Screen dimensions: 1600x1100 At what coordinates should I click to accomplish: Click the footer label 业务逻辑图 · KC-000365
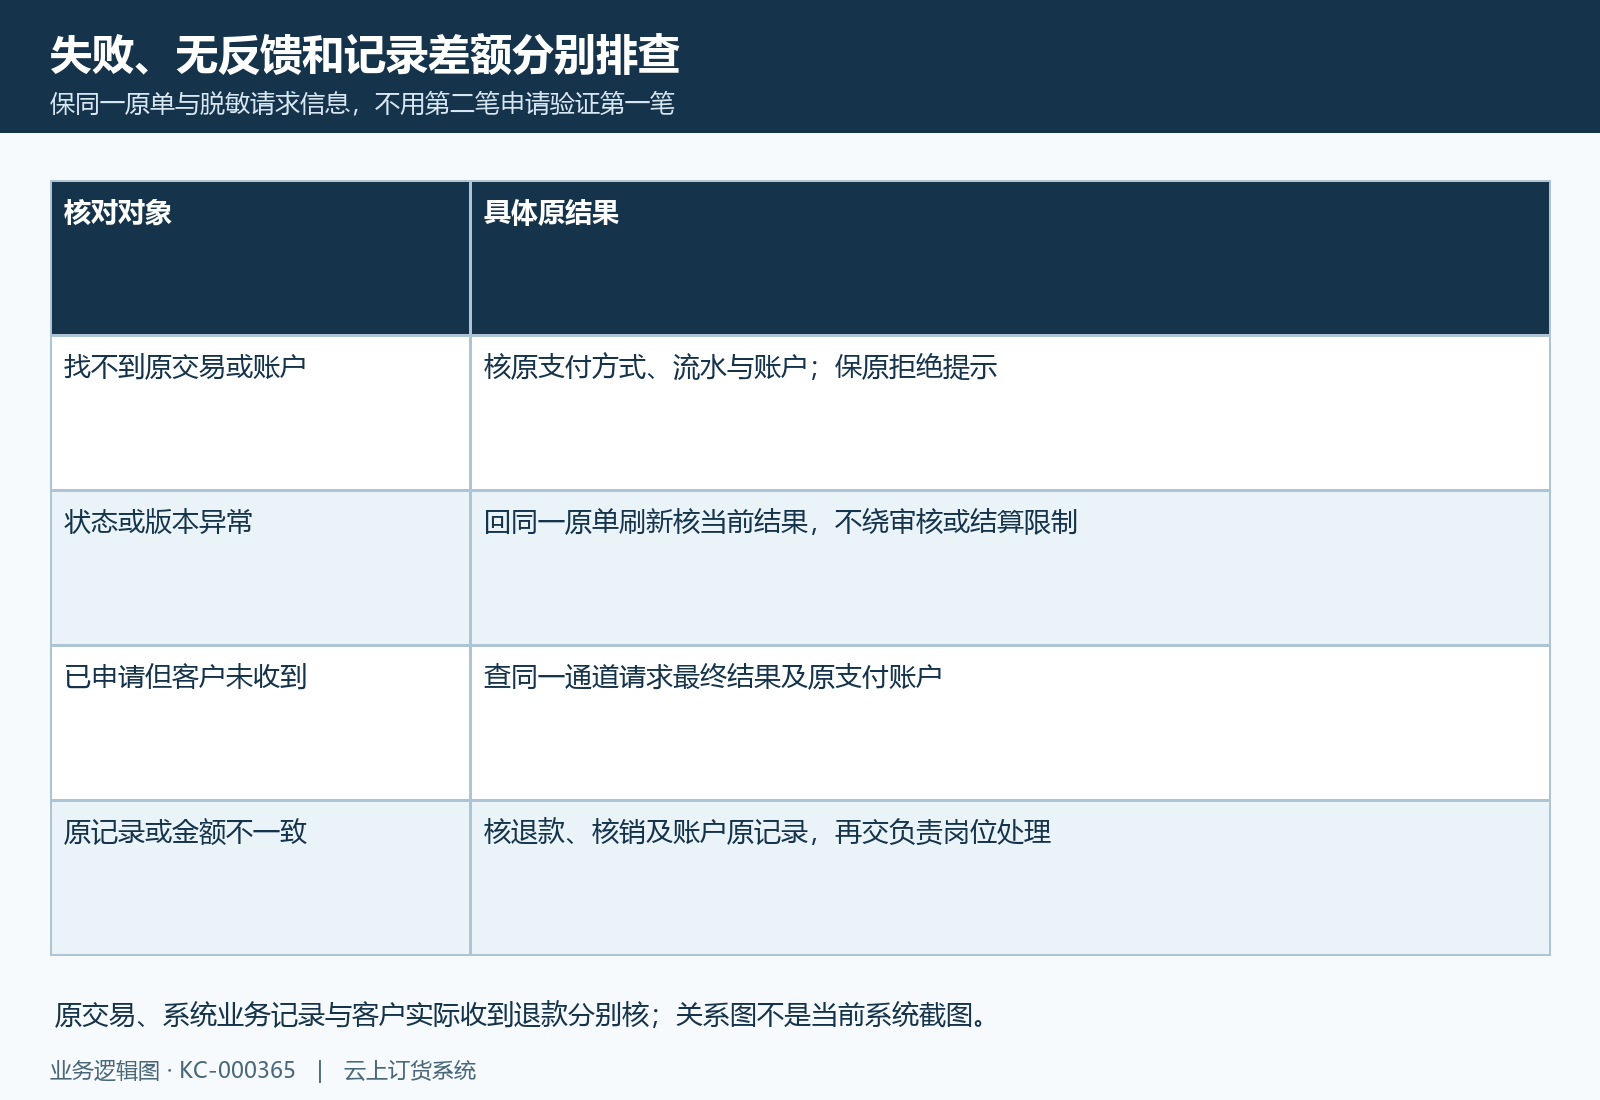coord(173,1070)
